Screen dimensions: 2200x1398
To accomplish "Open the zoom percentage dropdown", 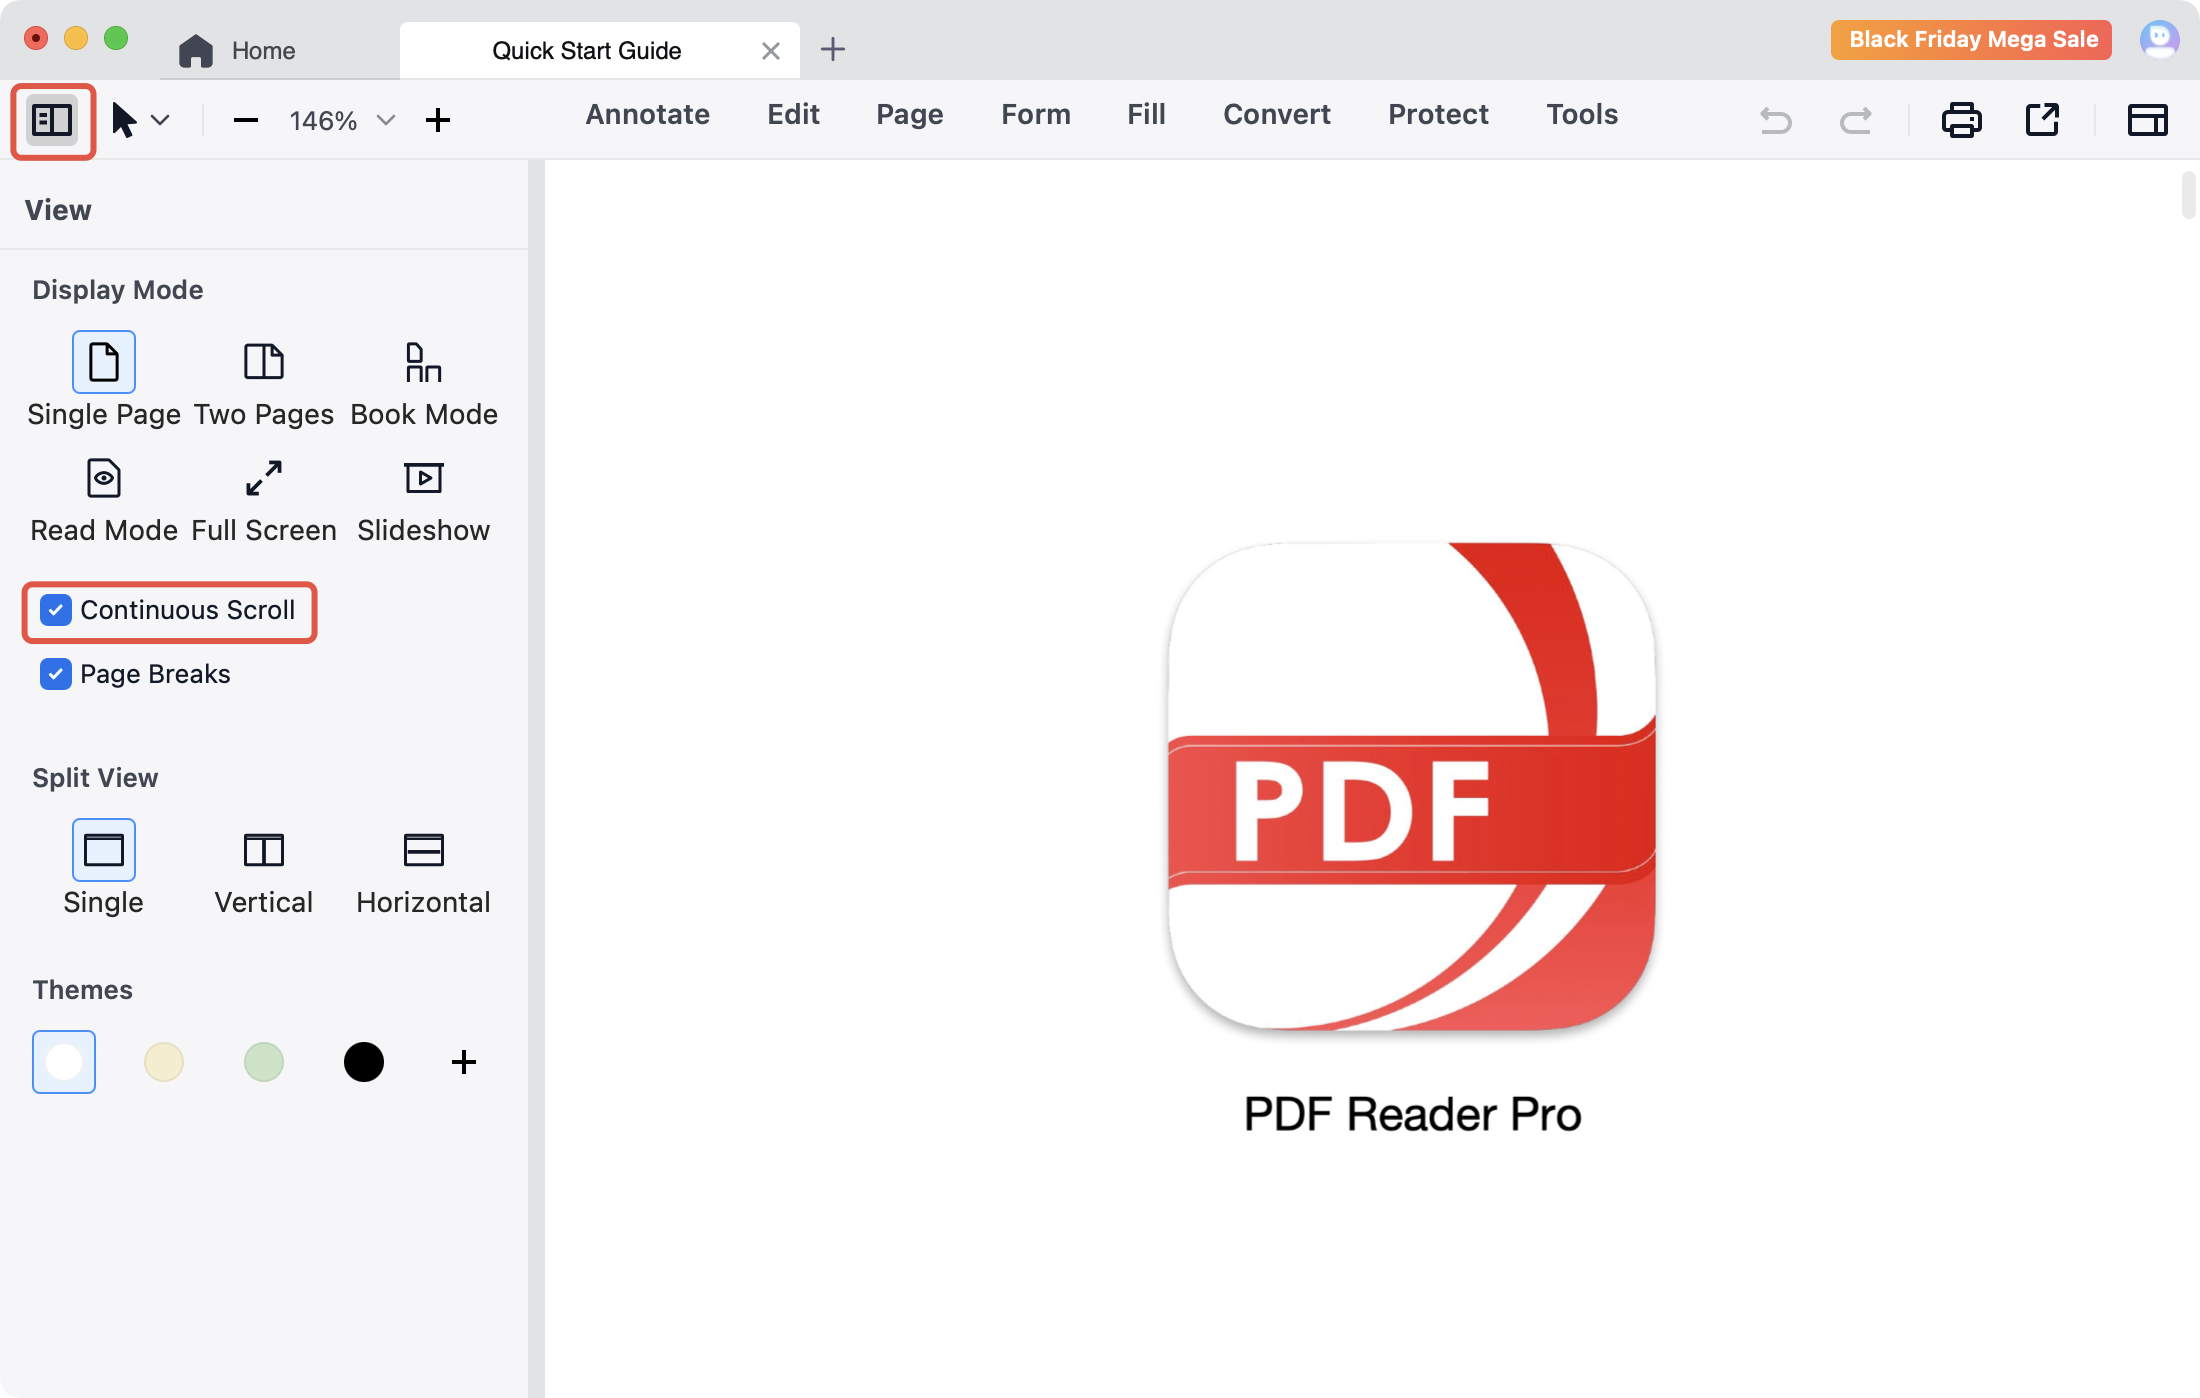I will pyautogui.click(x=385, y=121).
